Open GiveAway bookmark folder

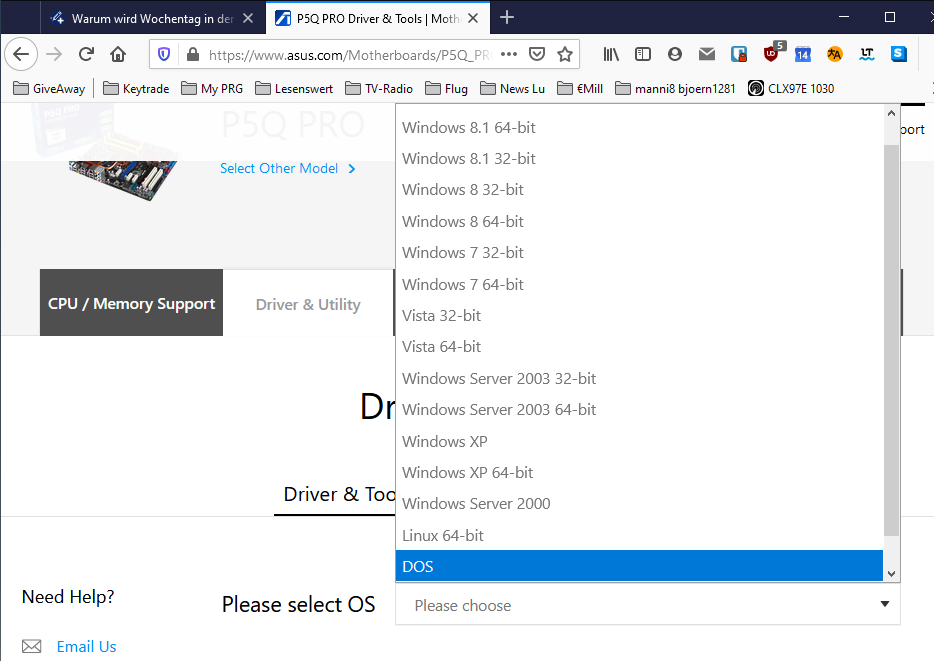pyautogui.click(x=49, y=89)
